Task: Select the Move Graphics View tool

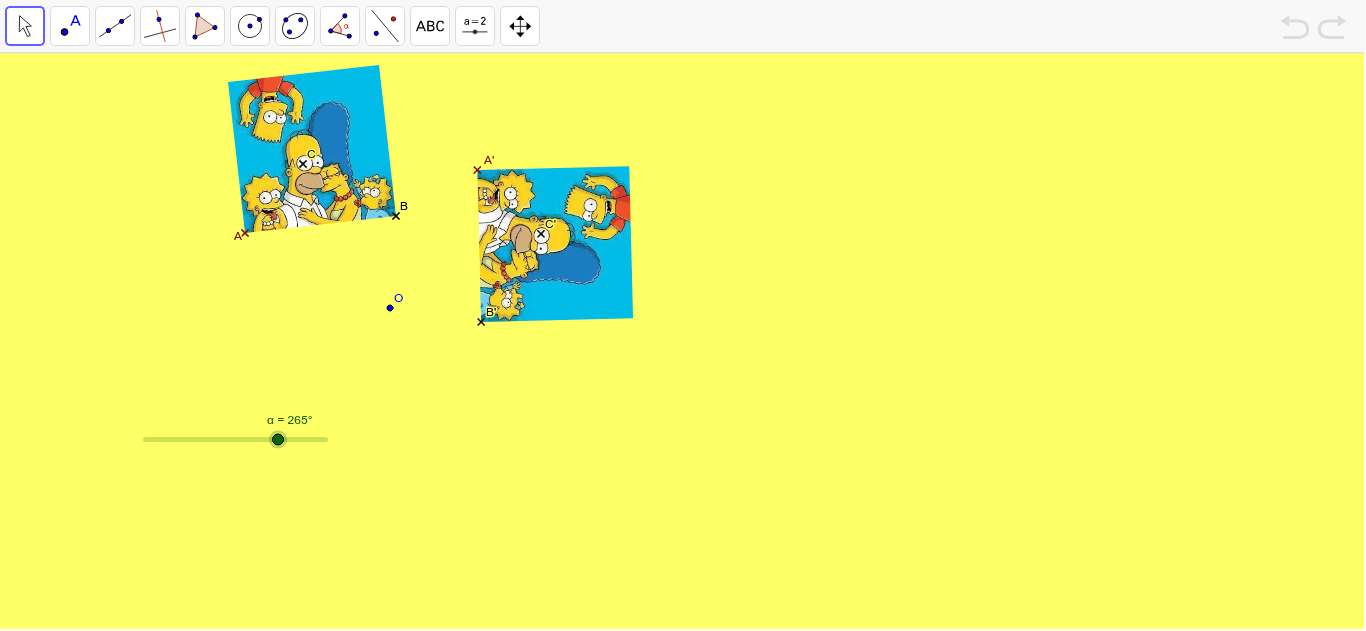Action: (520, 26)
